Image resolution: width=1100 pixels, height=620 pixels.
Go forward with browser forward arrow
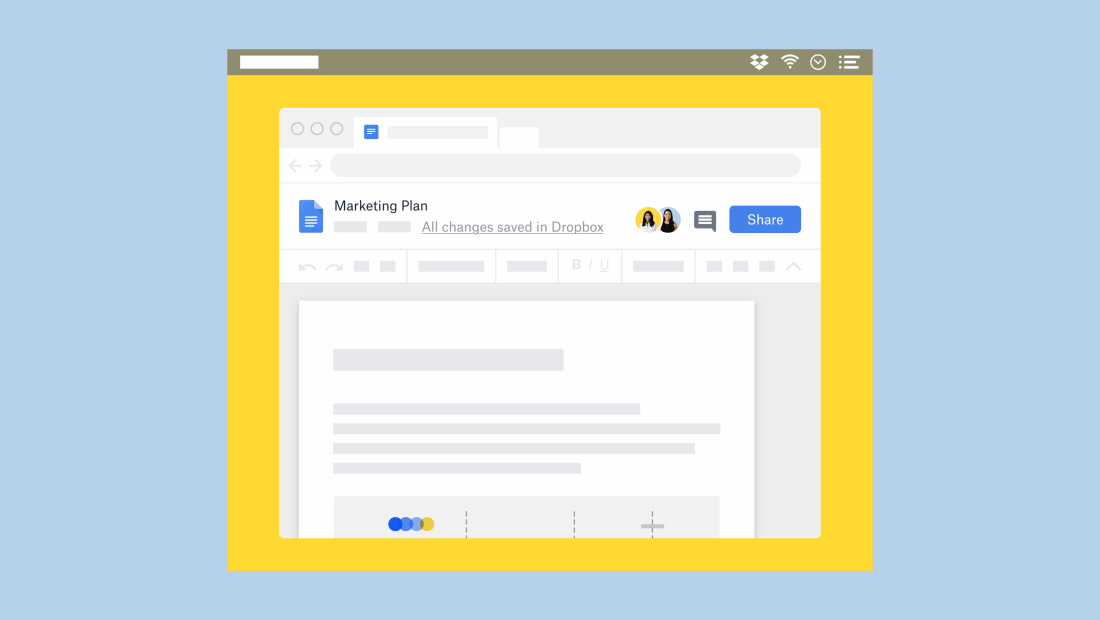click(x=315, y=166)
